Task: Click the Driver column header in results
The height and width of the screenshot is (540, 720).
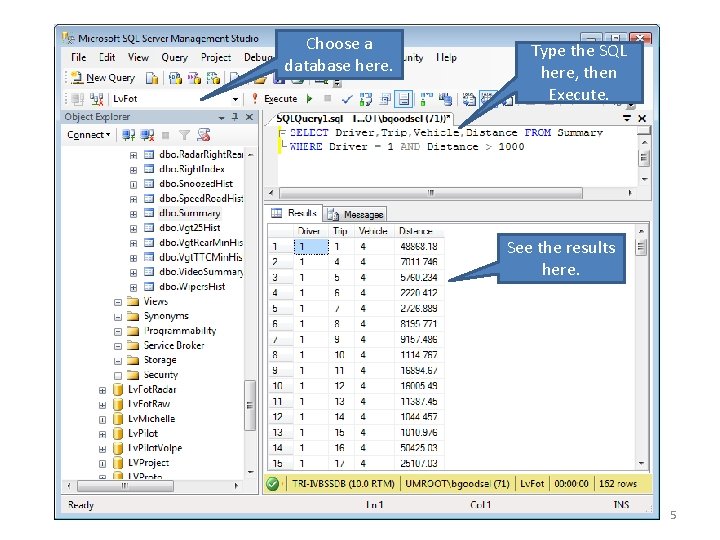Action: pyautogui.click(x=310, y=231)
